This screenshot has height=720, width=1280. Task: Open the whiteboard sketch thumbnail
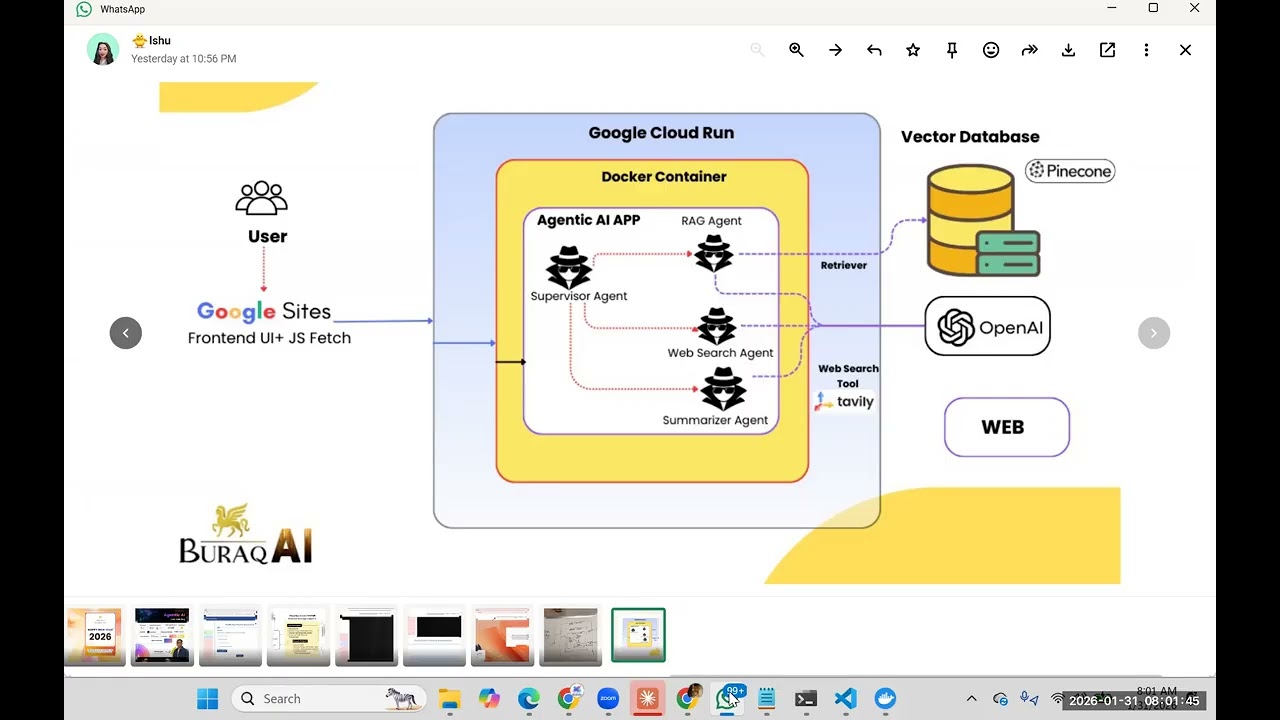pyautogui.click(x=570, y=636)
